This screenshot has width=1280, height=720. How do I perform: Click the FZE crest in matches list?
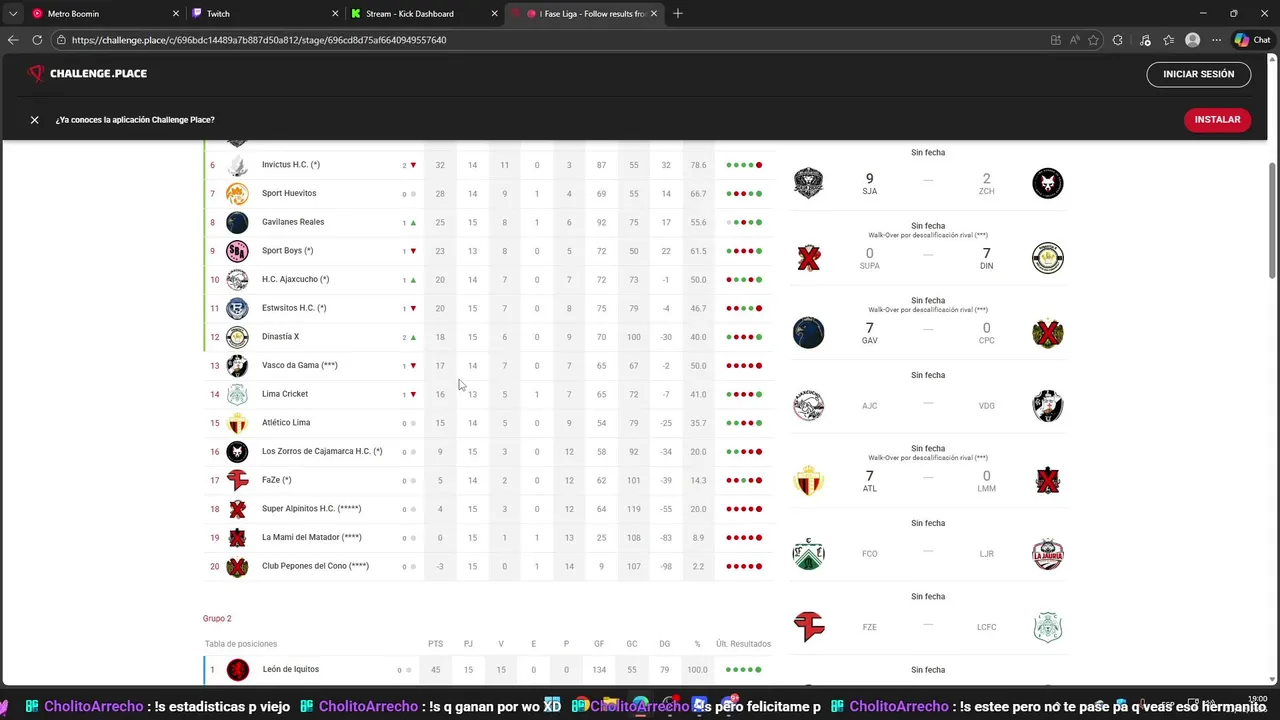(x=808, y=627)
